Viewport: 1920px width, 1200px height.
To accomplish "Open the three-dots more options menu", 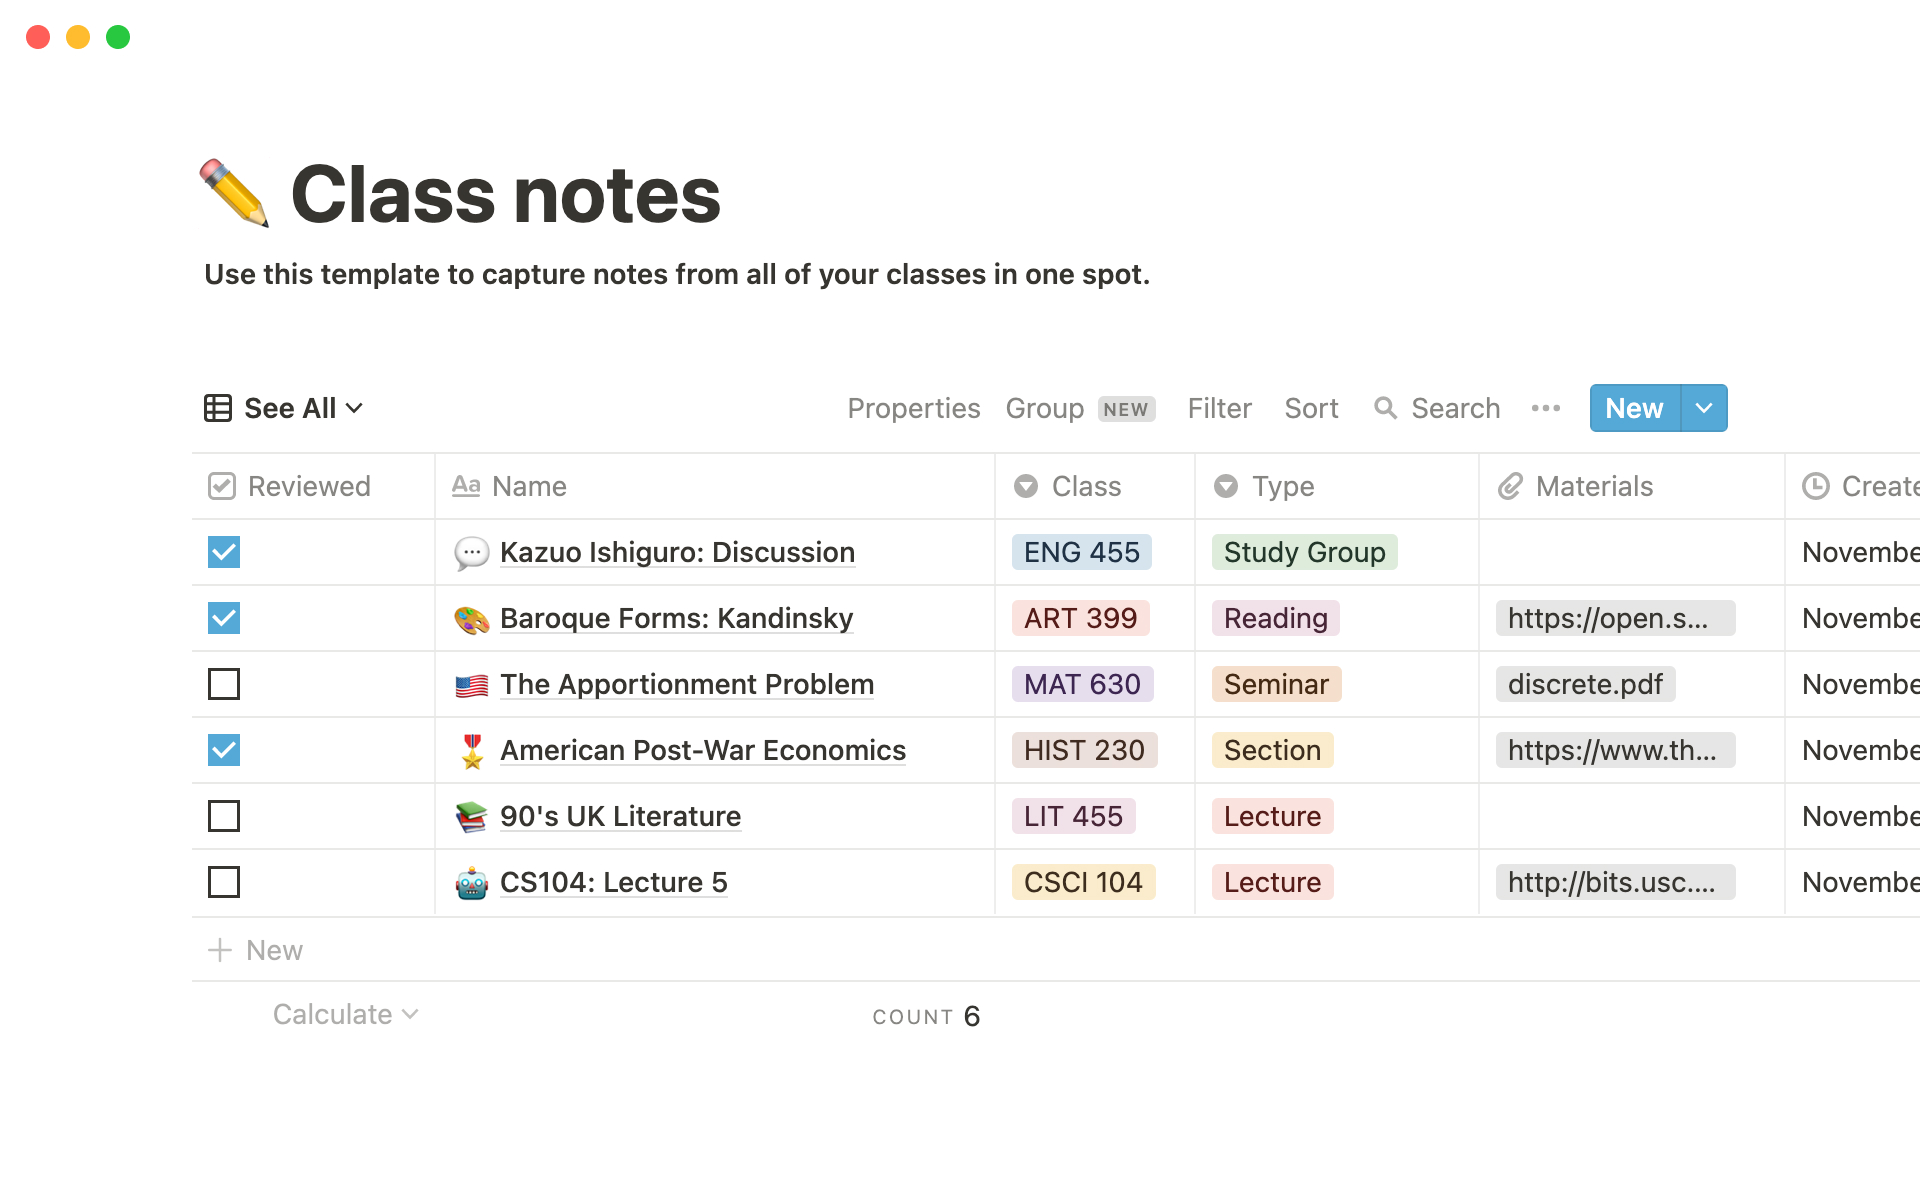I will (1545, 408).
